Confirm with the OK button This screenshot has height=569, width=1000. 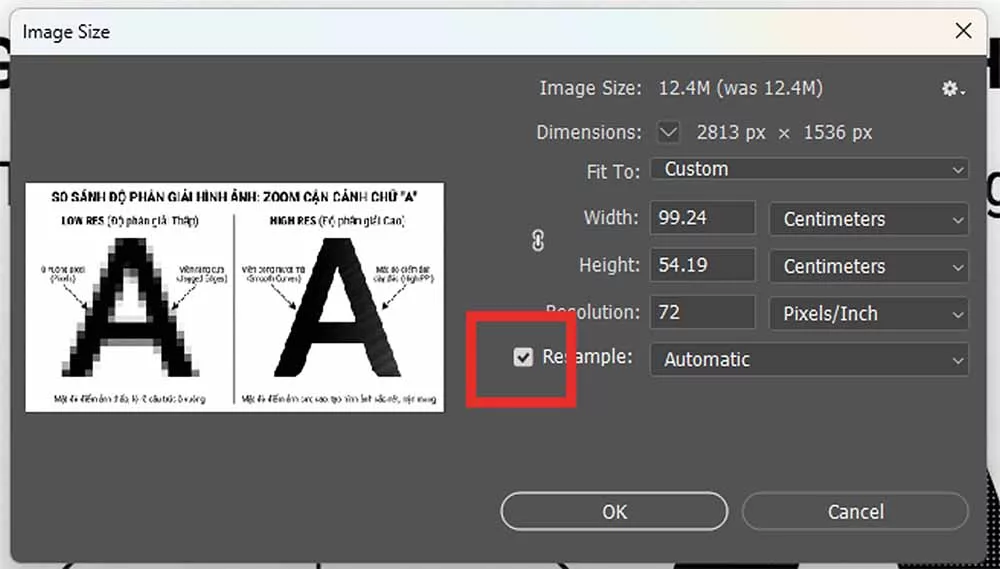(614, 512)
